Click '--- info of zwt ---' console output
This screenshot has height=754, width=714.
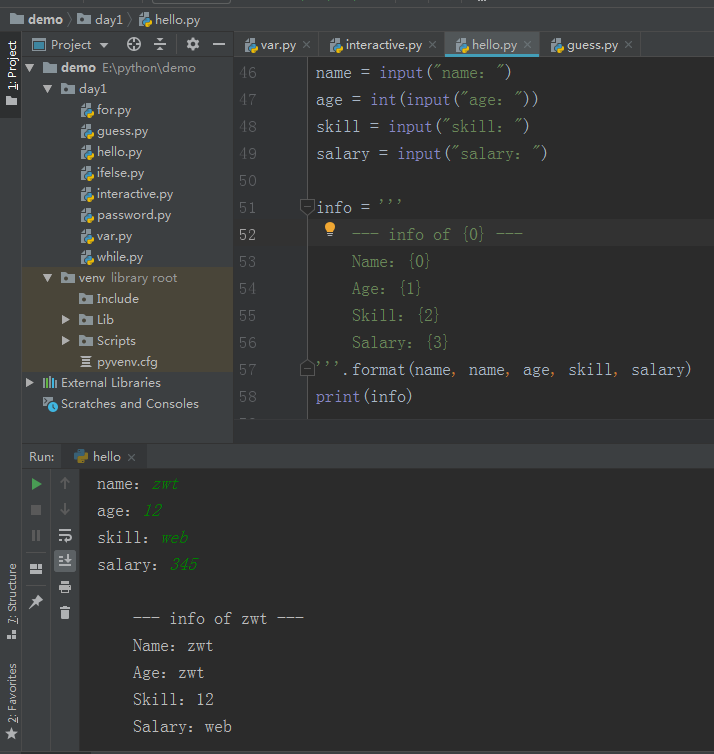tap(218, 618)
